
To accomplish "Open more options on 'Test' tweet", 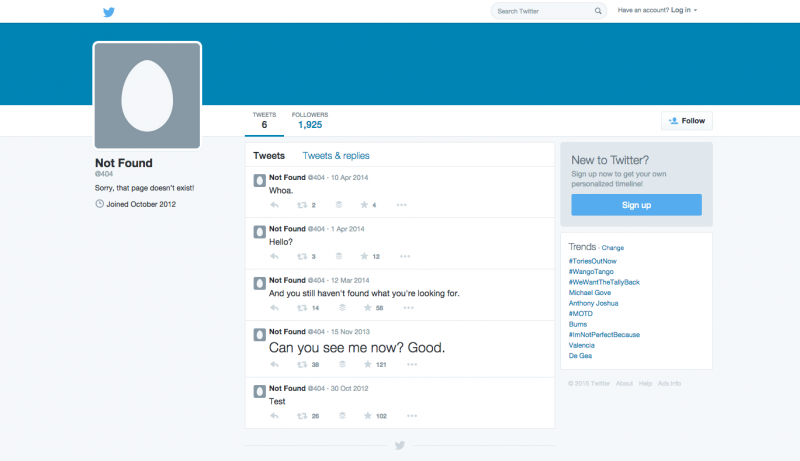I will tap(412, 416).
